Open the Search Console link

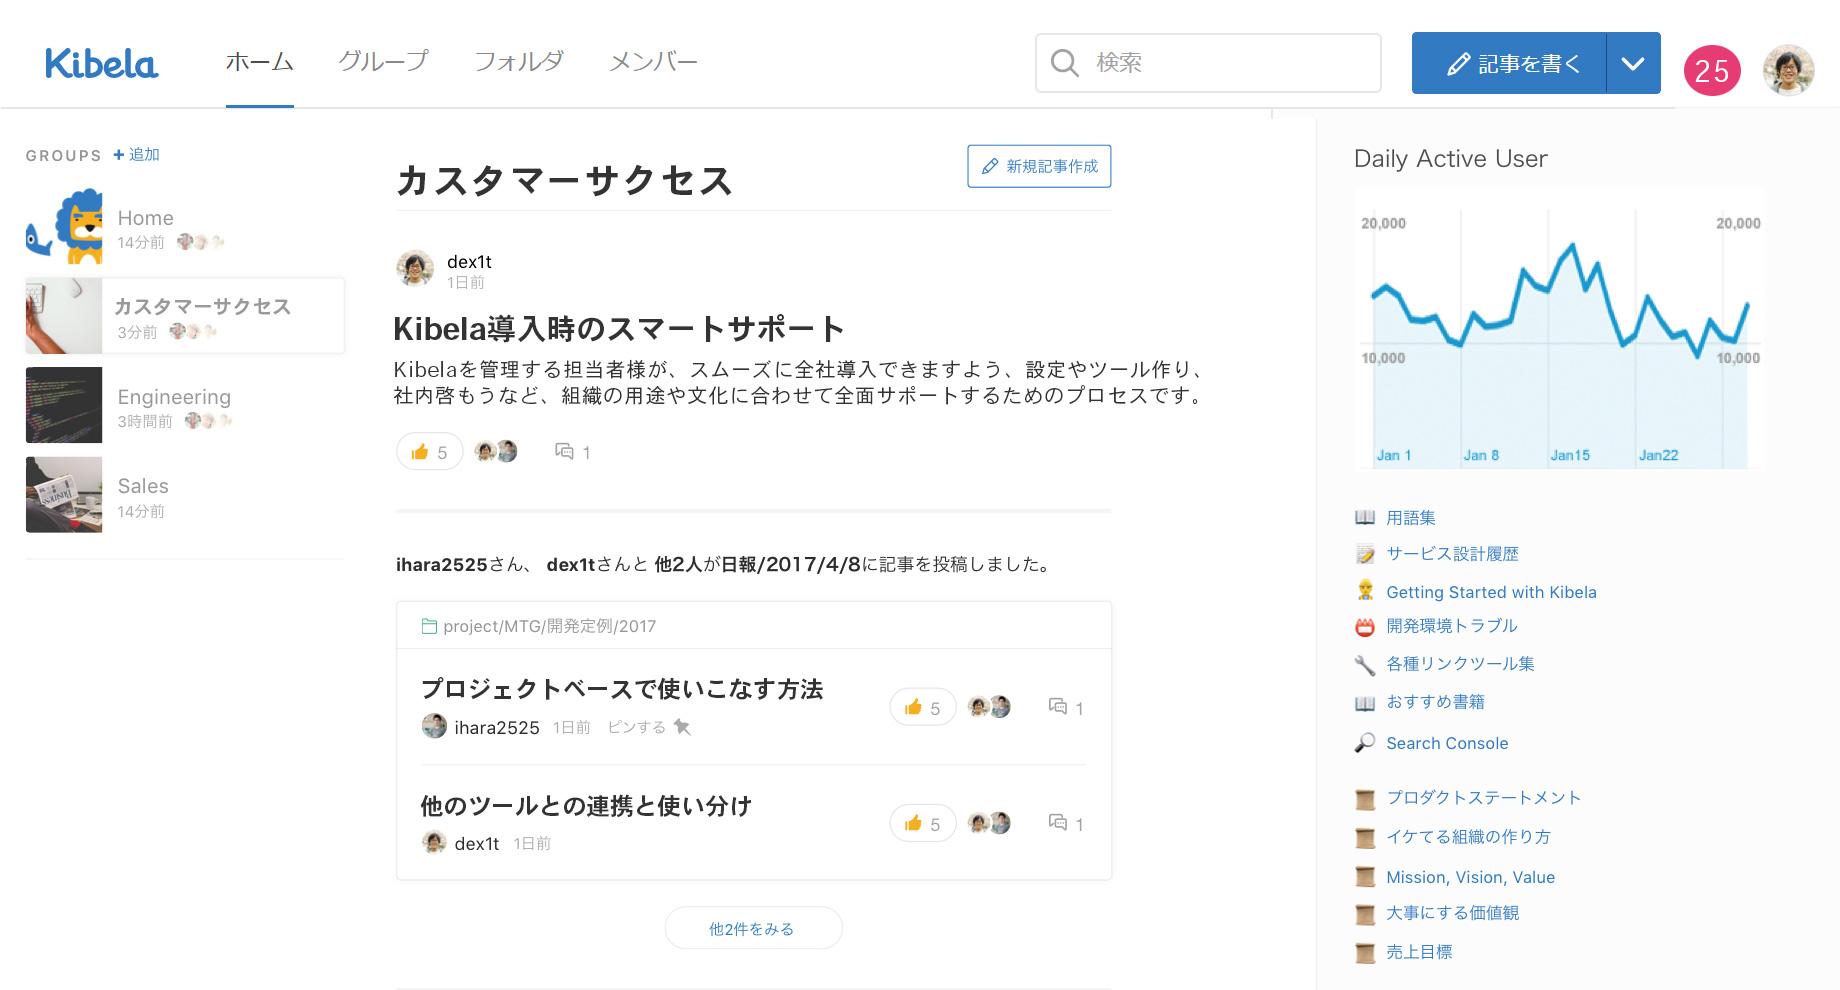point(1447,743)
